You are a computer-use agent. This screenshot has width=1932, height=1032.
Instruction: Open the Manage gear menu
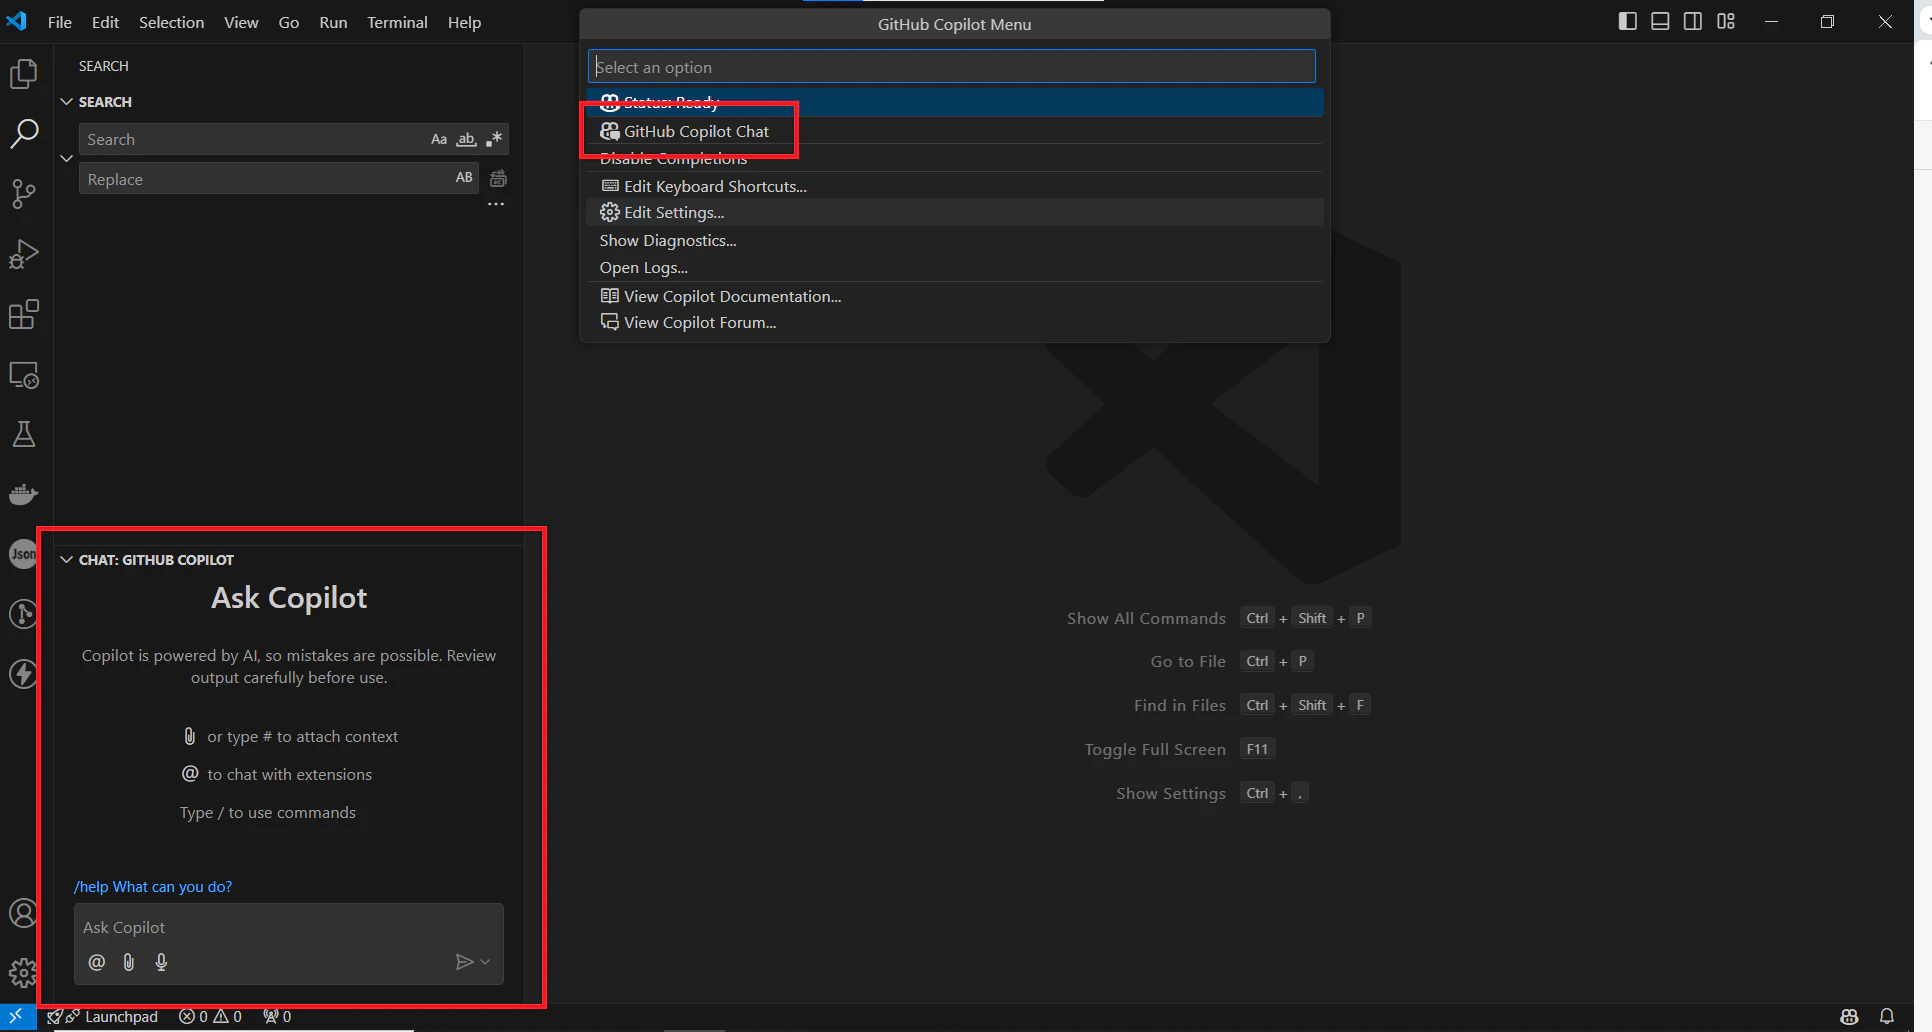(x=24, y=972)
